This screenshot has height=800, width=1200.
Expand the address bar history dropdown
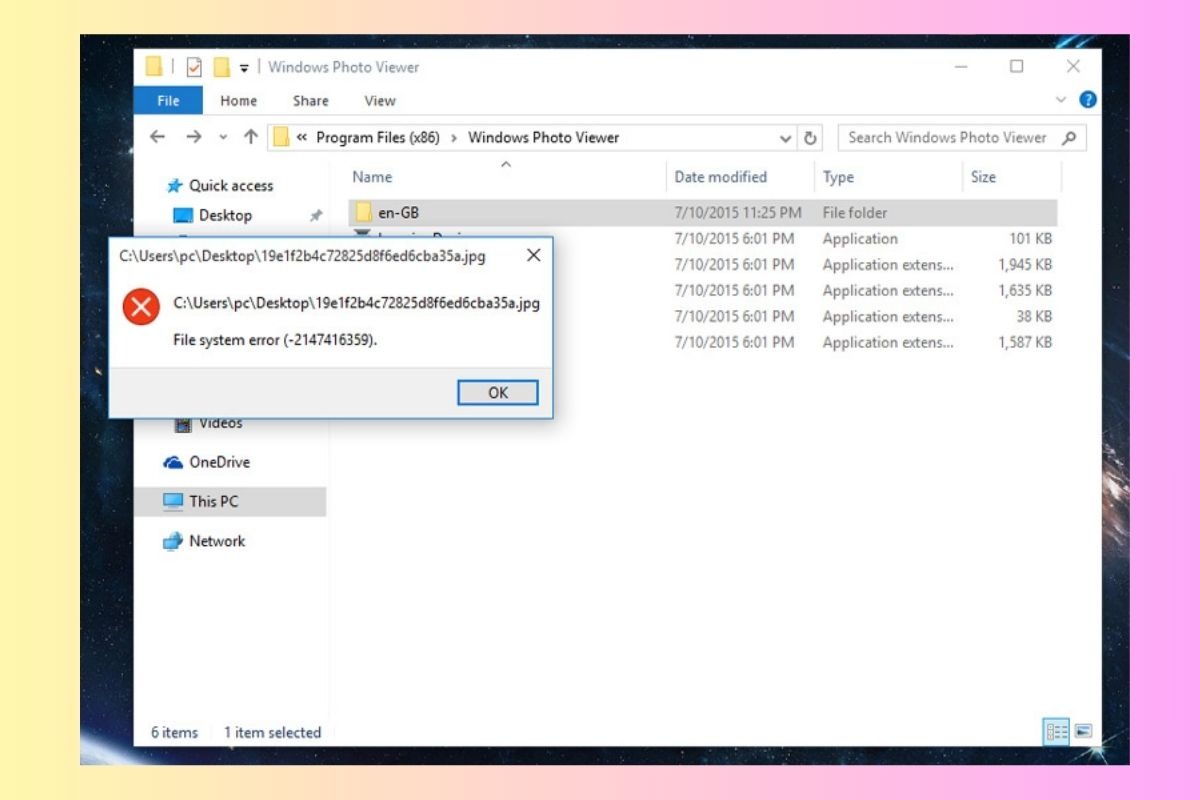coord(786,138)
